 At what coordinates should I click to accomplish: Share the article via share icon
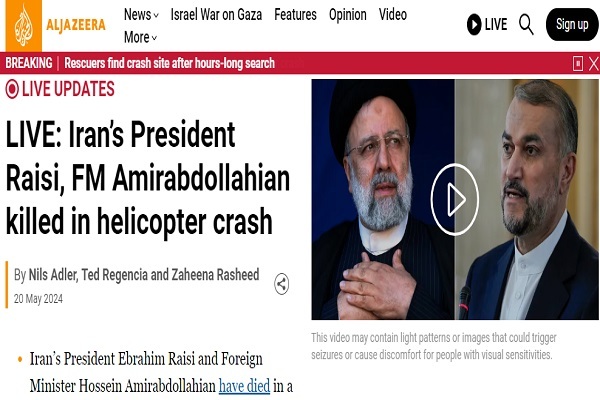[x=281, y=284]
